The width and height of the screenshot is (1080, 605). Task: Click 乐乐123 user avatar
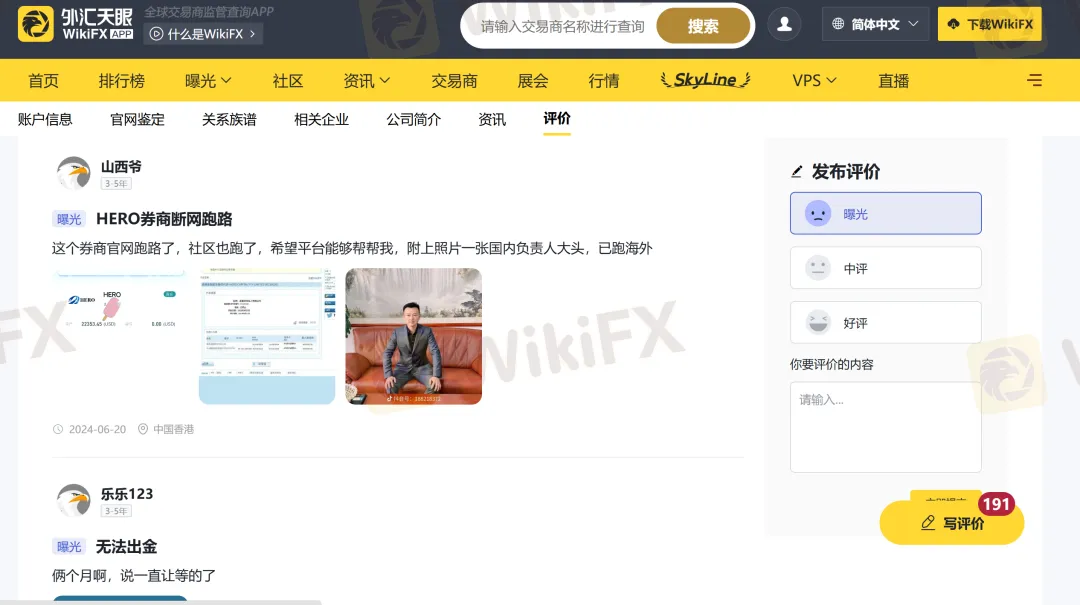click(x=74, y=500)
